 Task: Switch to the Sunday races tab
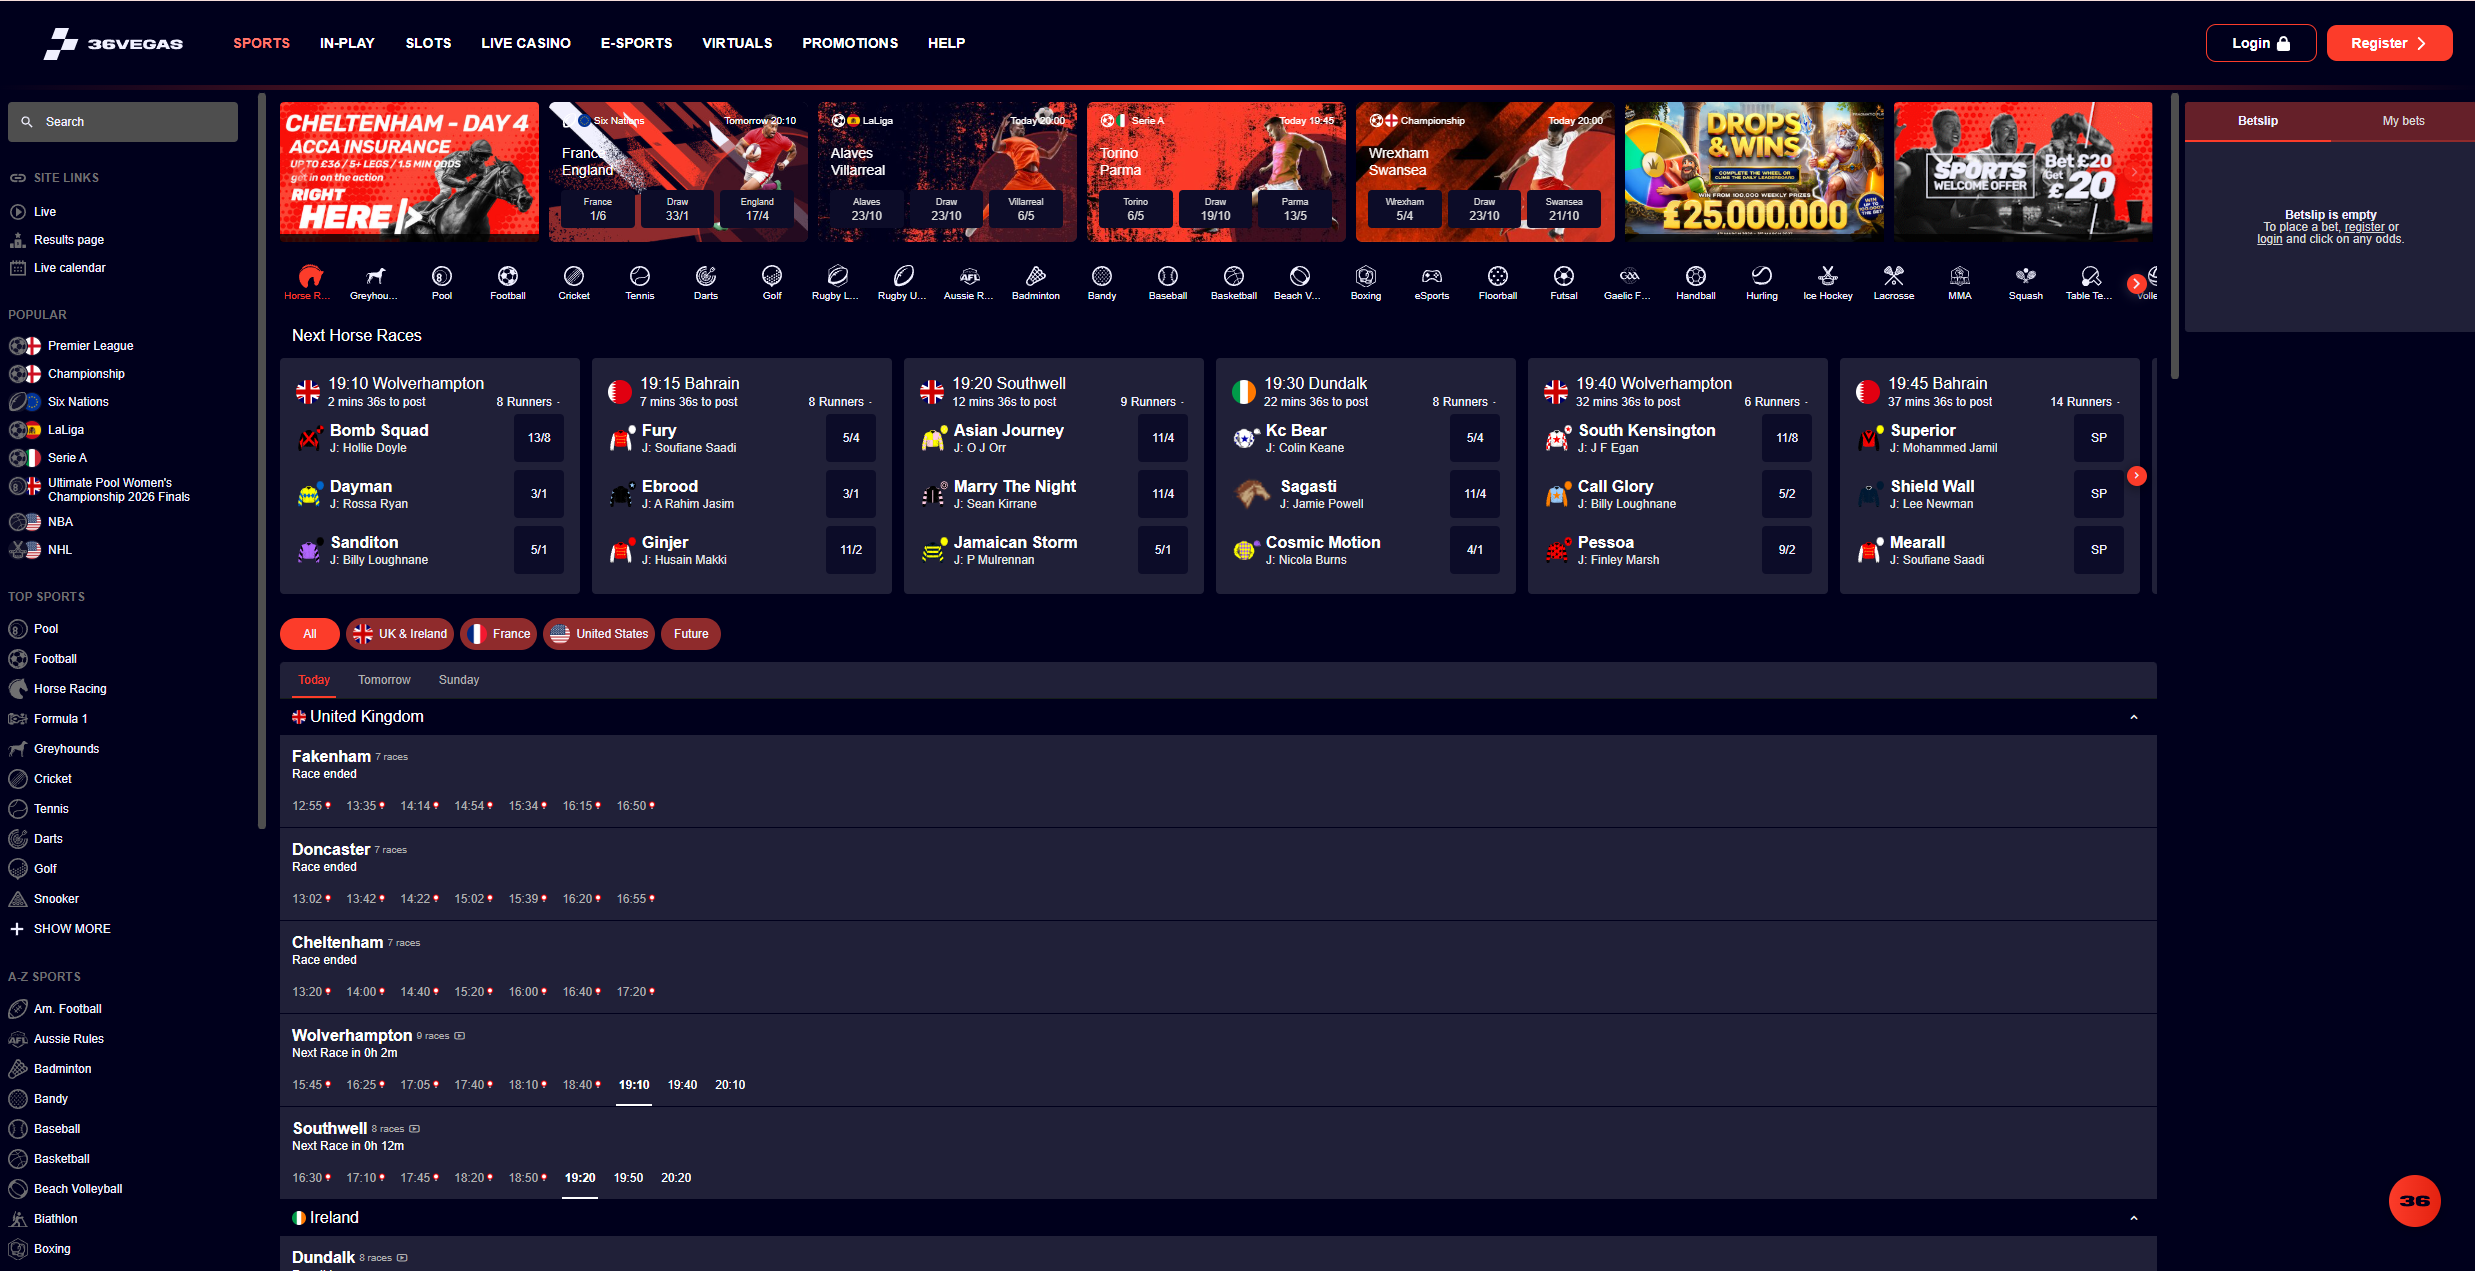[x=459, y=680]
